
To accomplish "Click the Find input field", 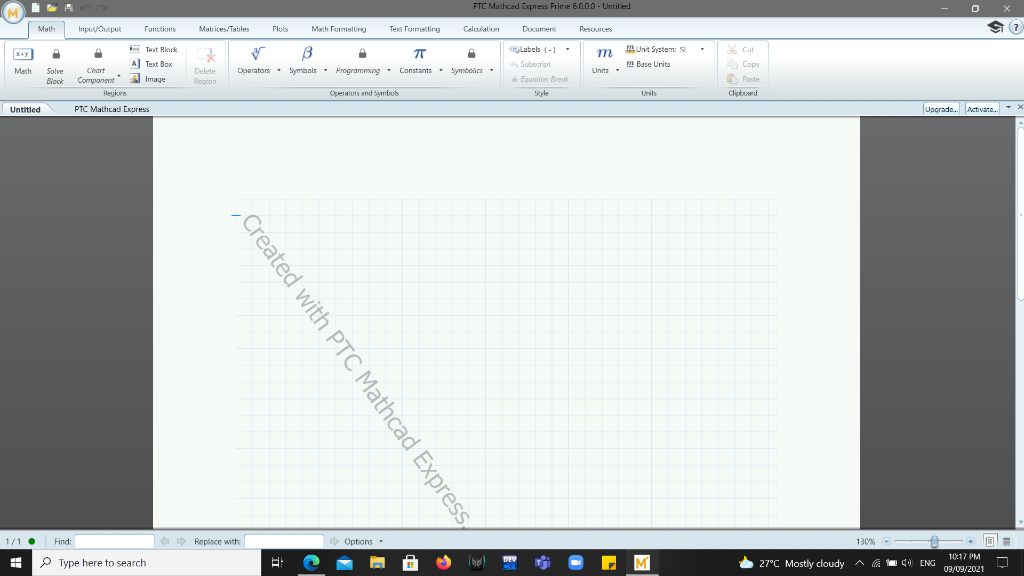I will pos(114,541).
